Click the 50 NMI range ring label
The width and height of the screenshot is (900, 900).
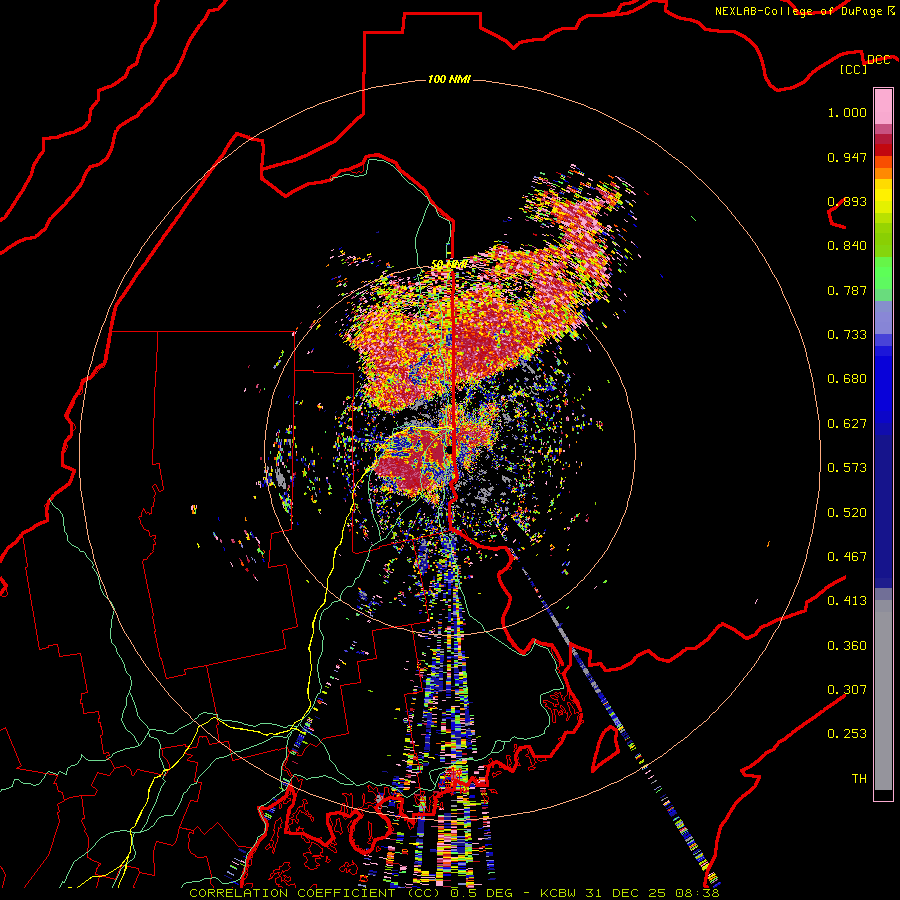coord(449,265)
